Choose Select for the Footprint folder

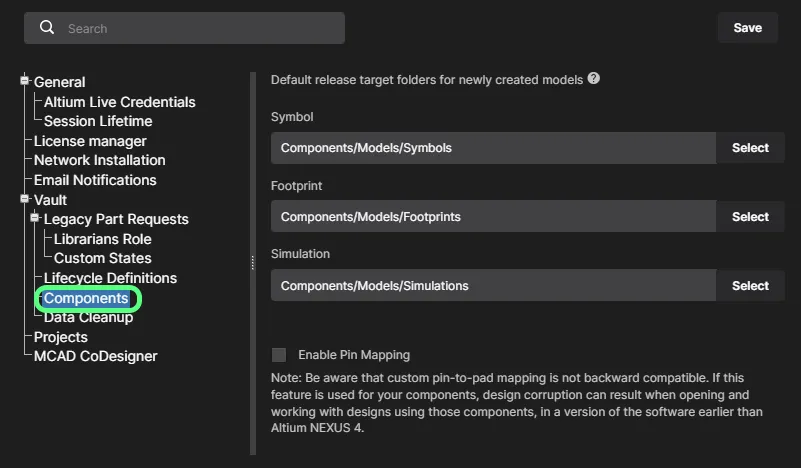coord(750,217)
